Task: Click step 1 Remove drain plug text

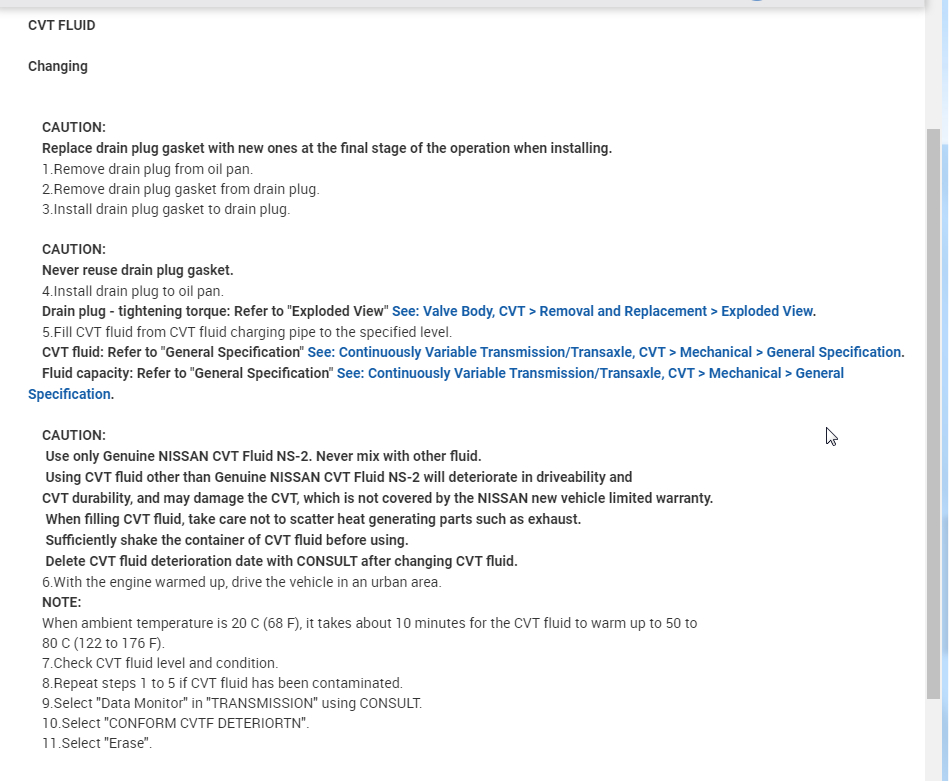Action: [147, 169]
